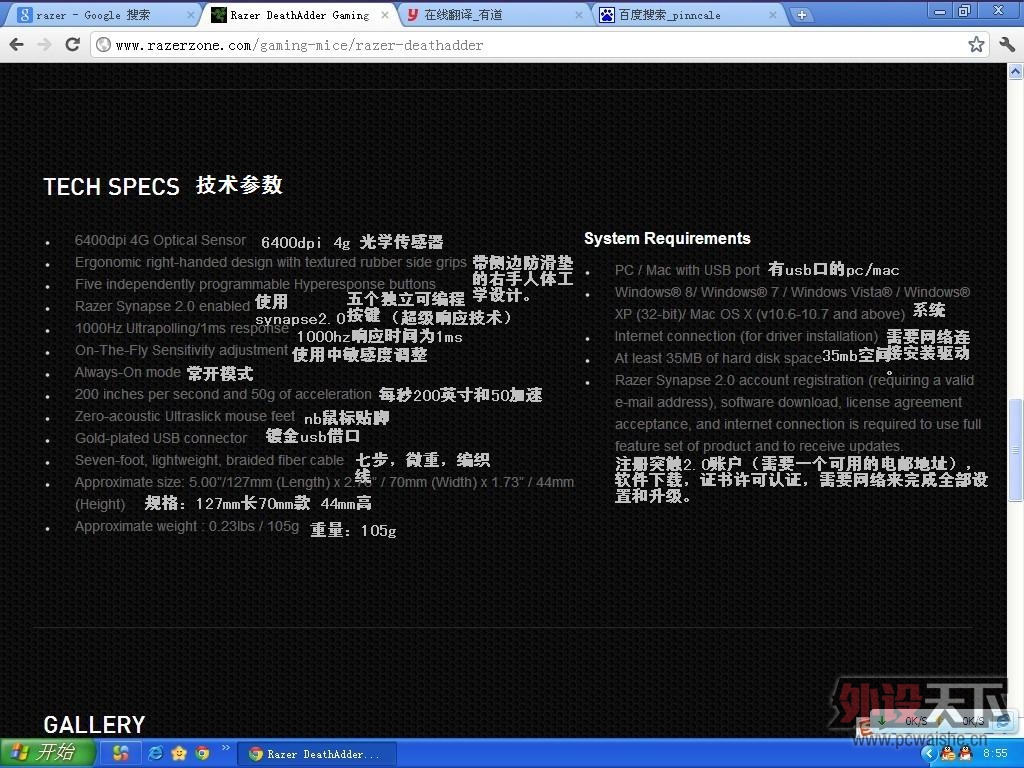Click the page scrollbar up arrow
The height and width of the screenshot is (768, 1024).
pos(1016,71)
